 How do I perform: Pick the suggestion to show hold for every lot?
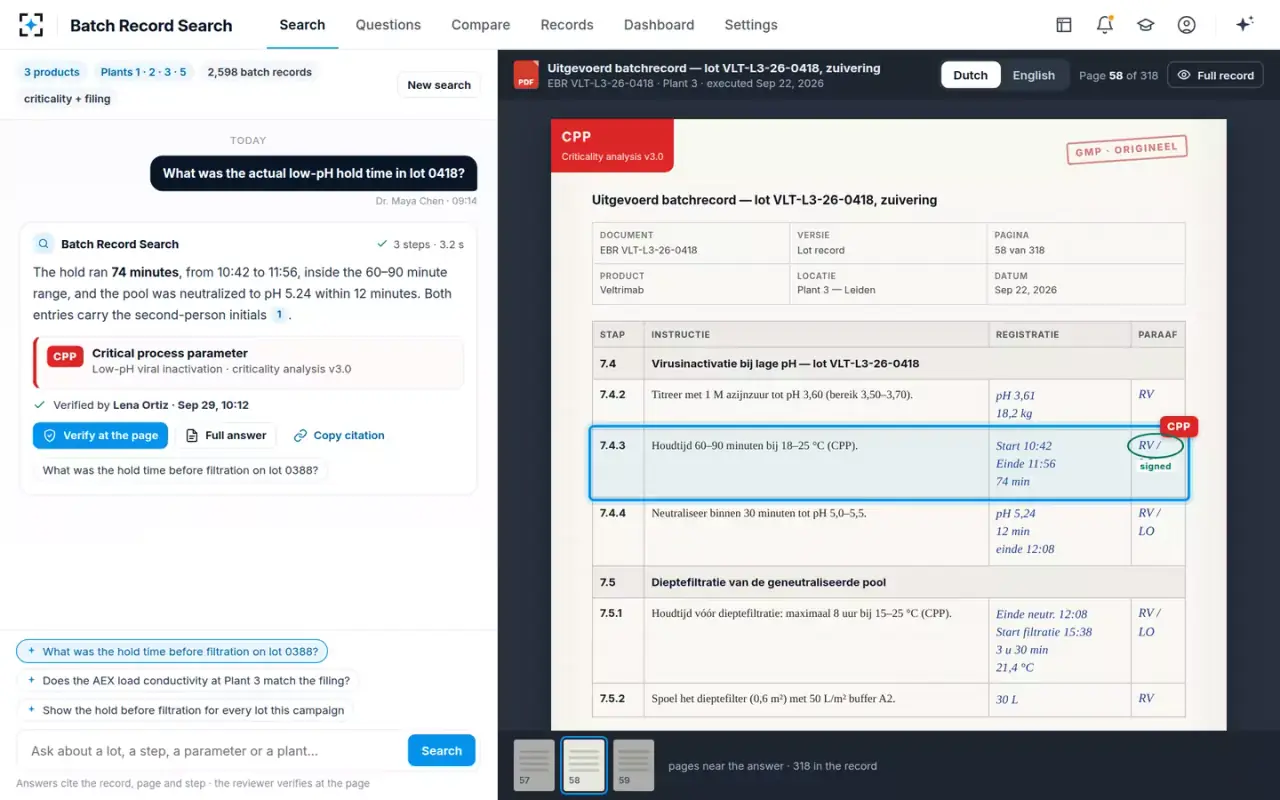[x=185, y=710]
